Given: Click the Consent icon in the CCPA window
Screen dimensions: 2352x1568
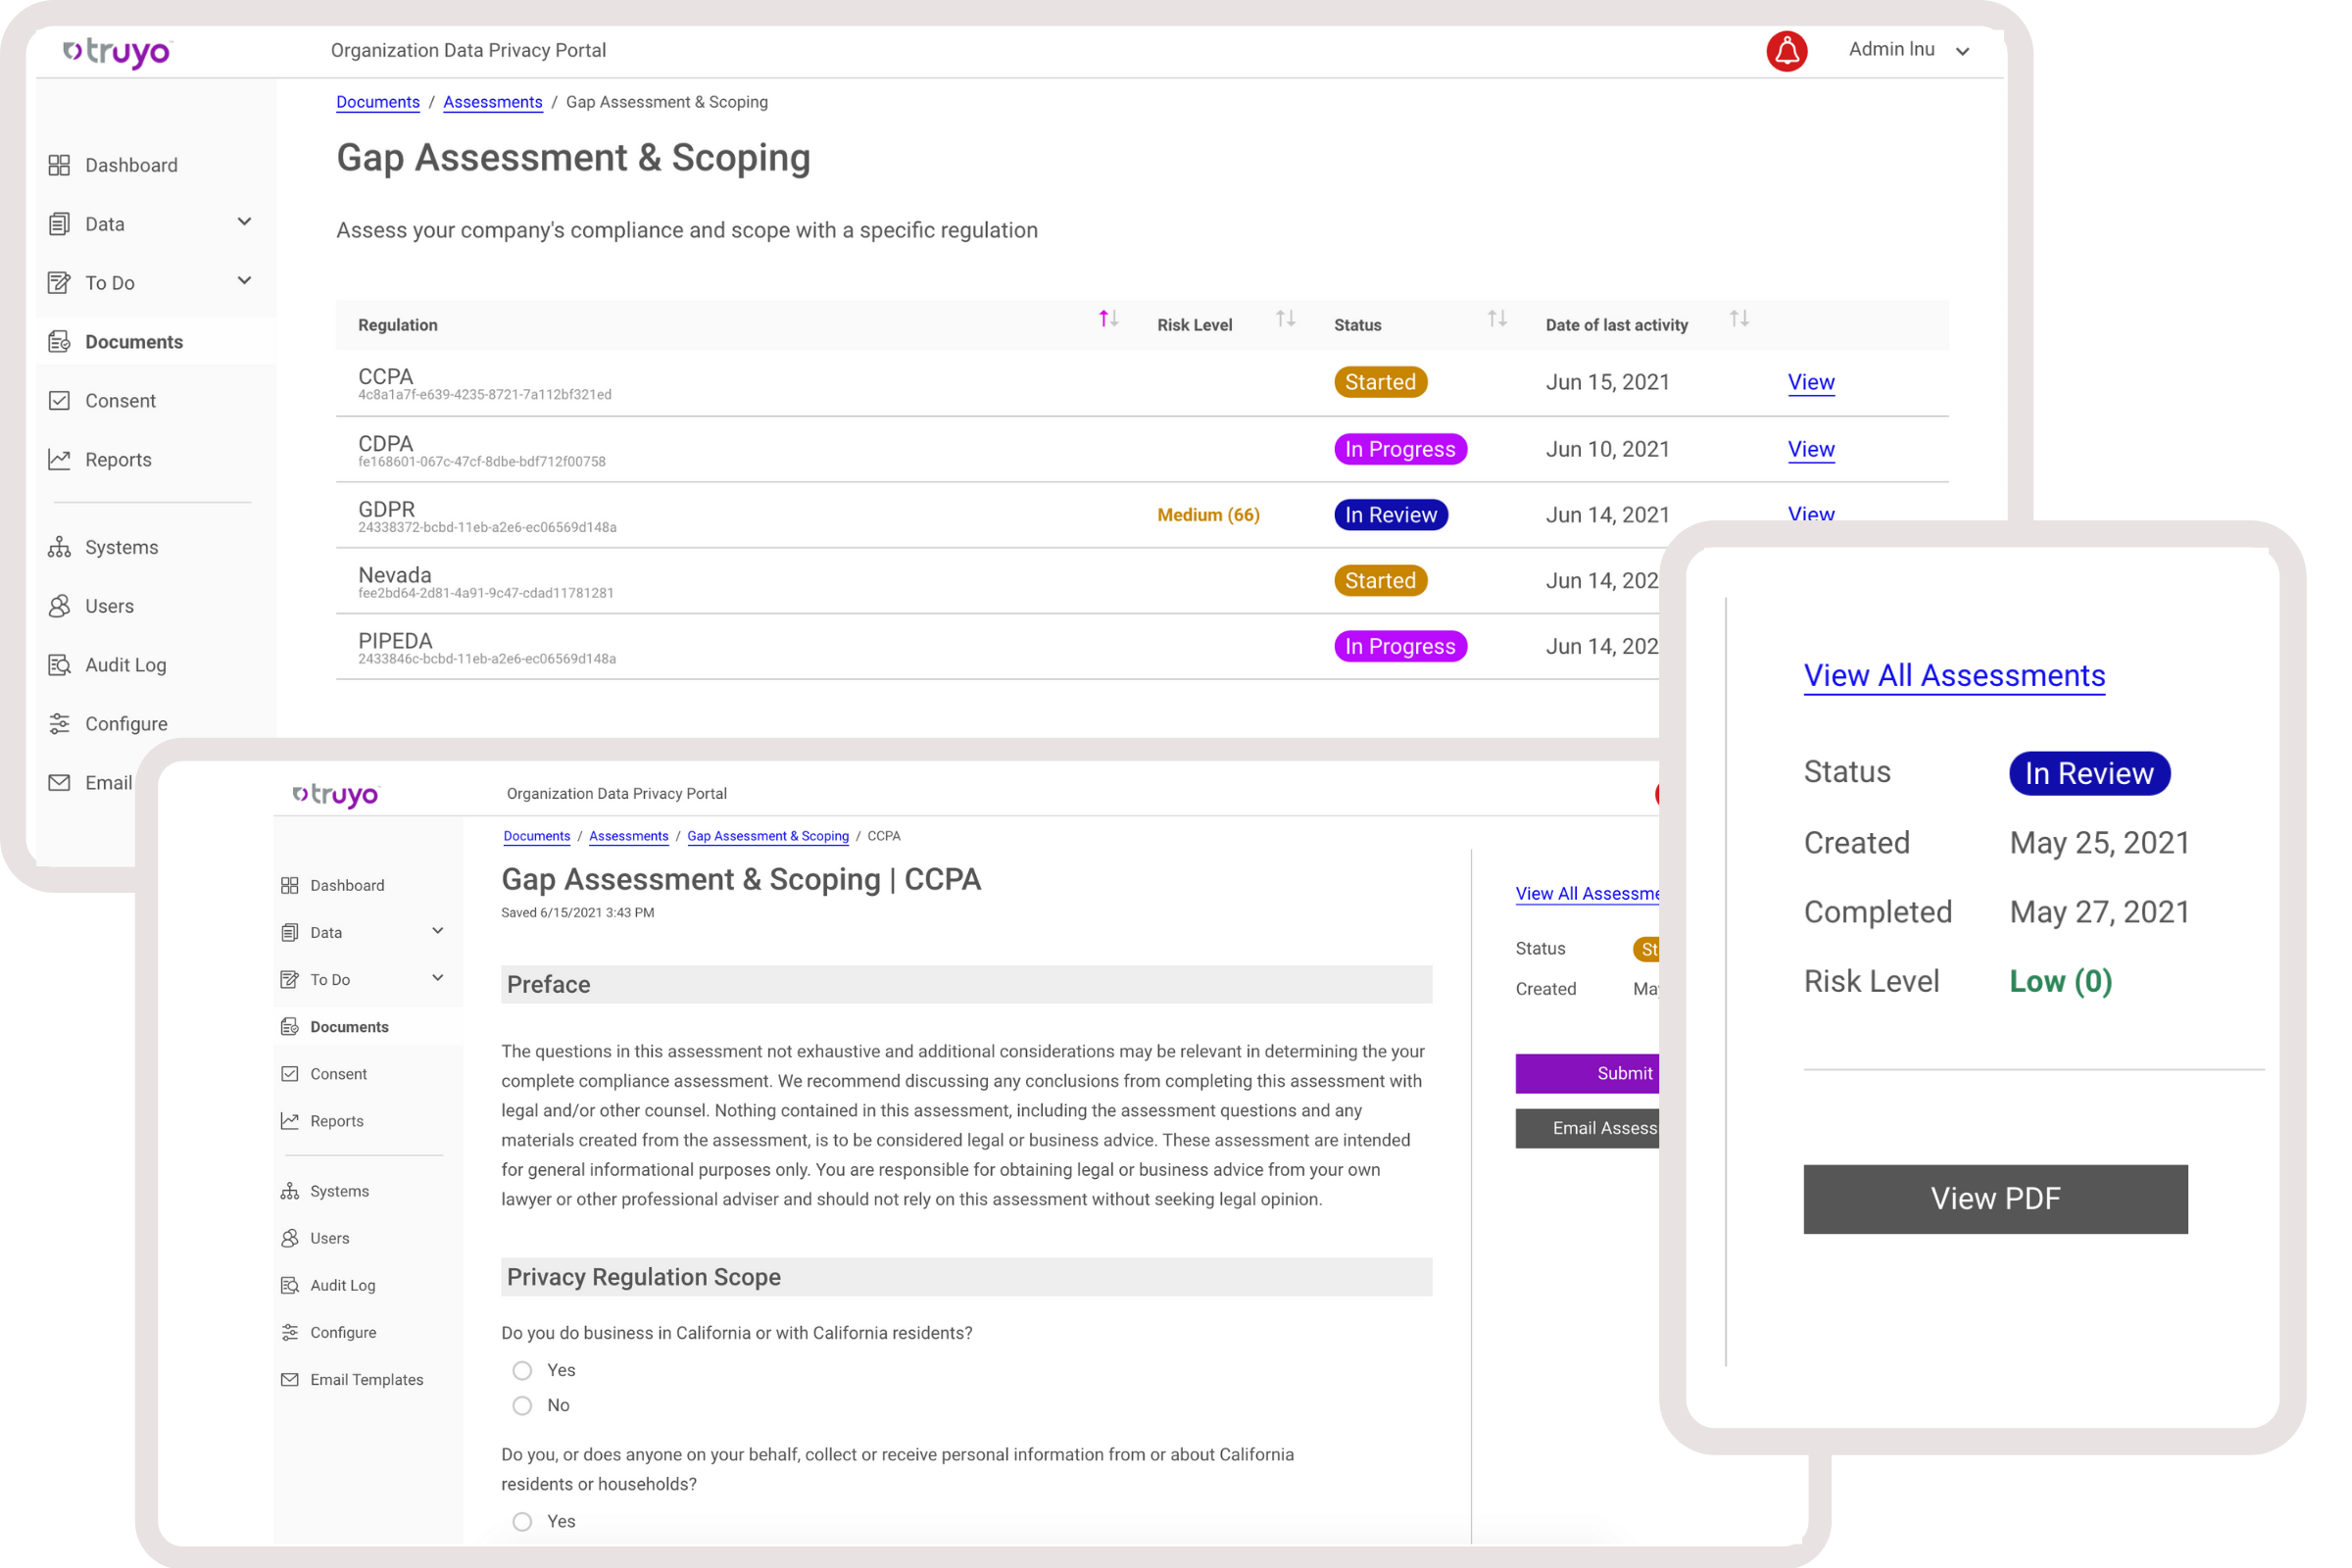Looking at the screenshot, I should [x=290, y=1074].
